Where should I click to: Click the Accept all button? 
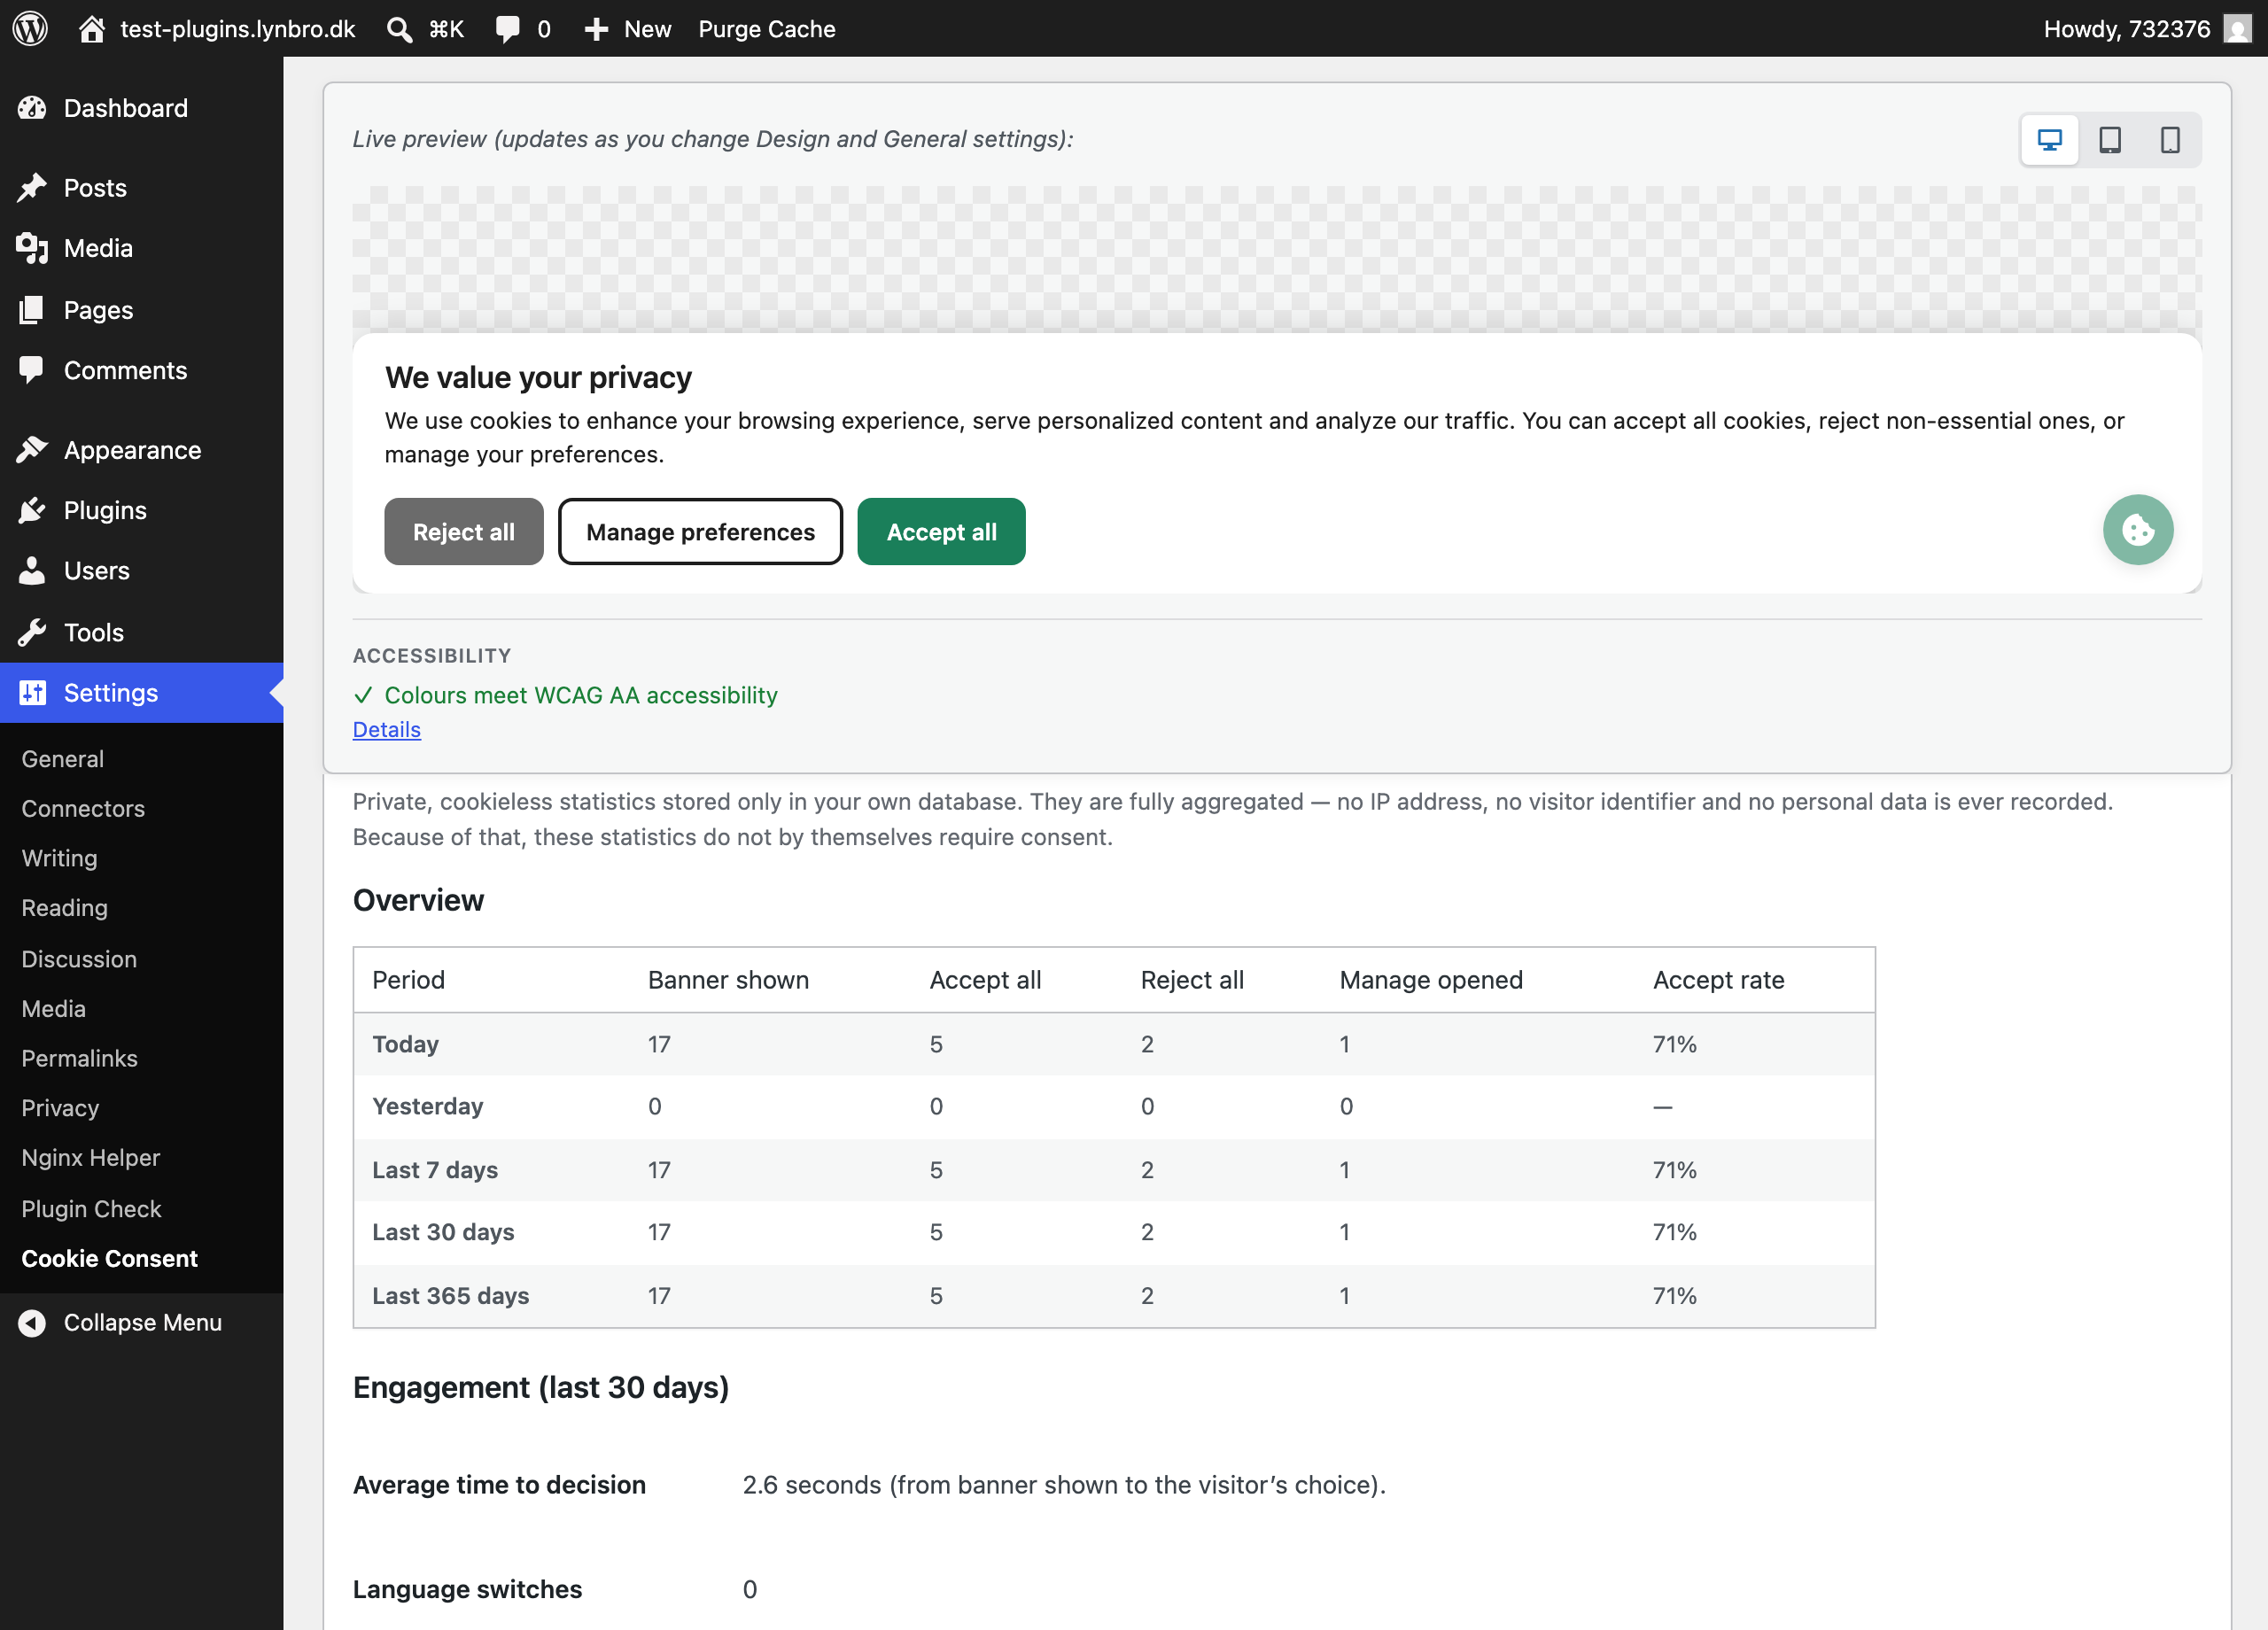[941, 532]
